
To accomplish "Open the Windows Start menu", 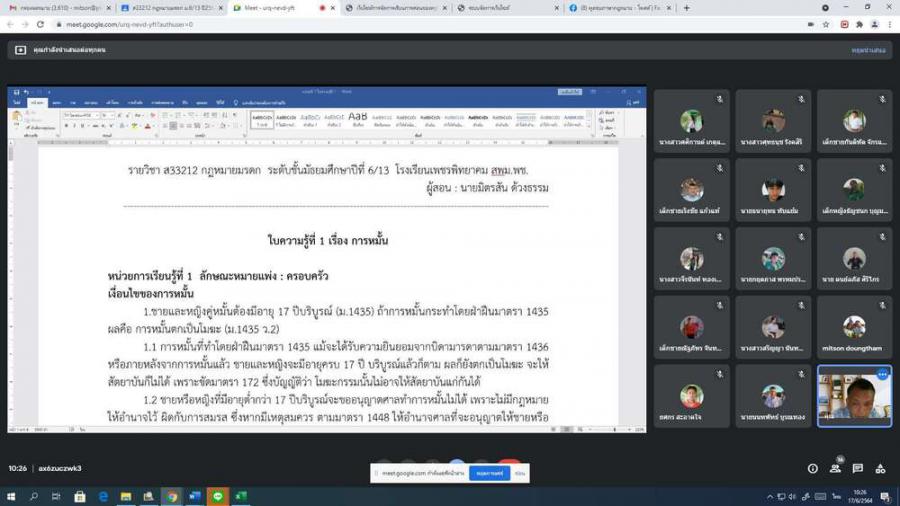I will pyautogui.click(x=11, y=496).
